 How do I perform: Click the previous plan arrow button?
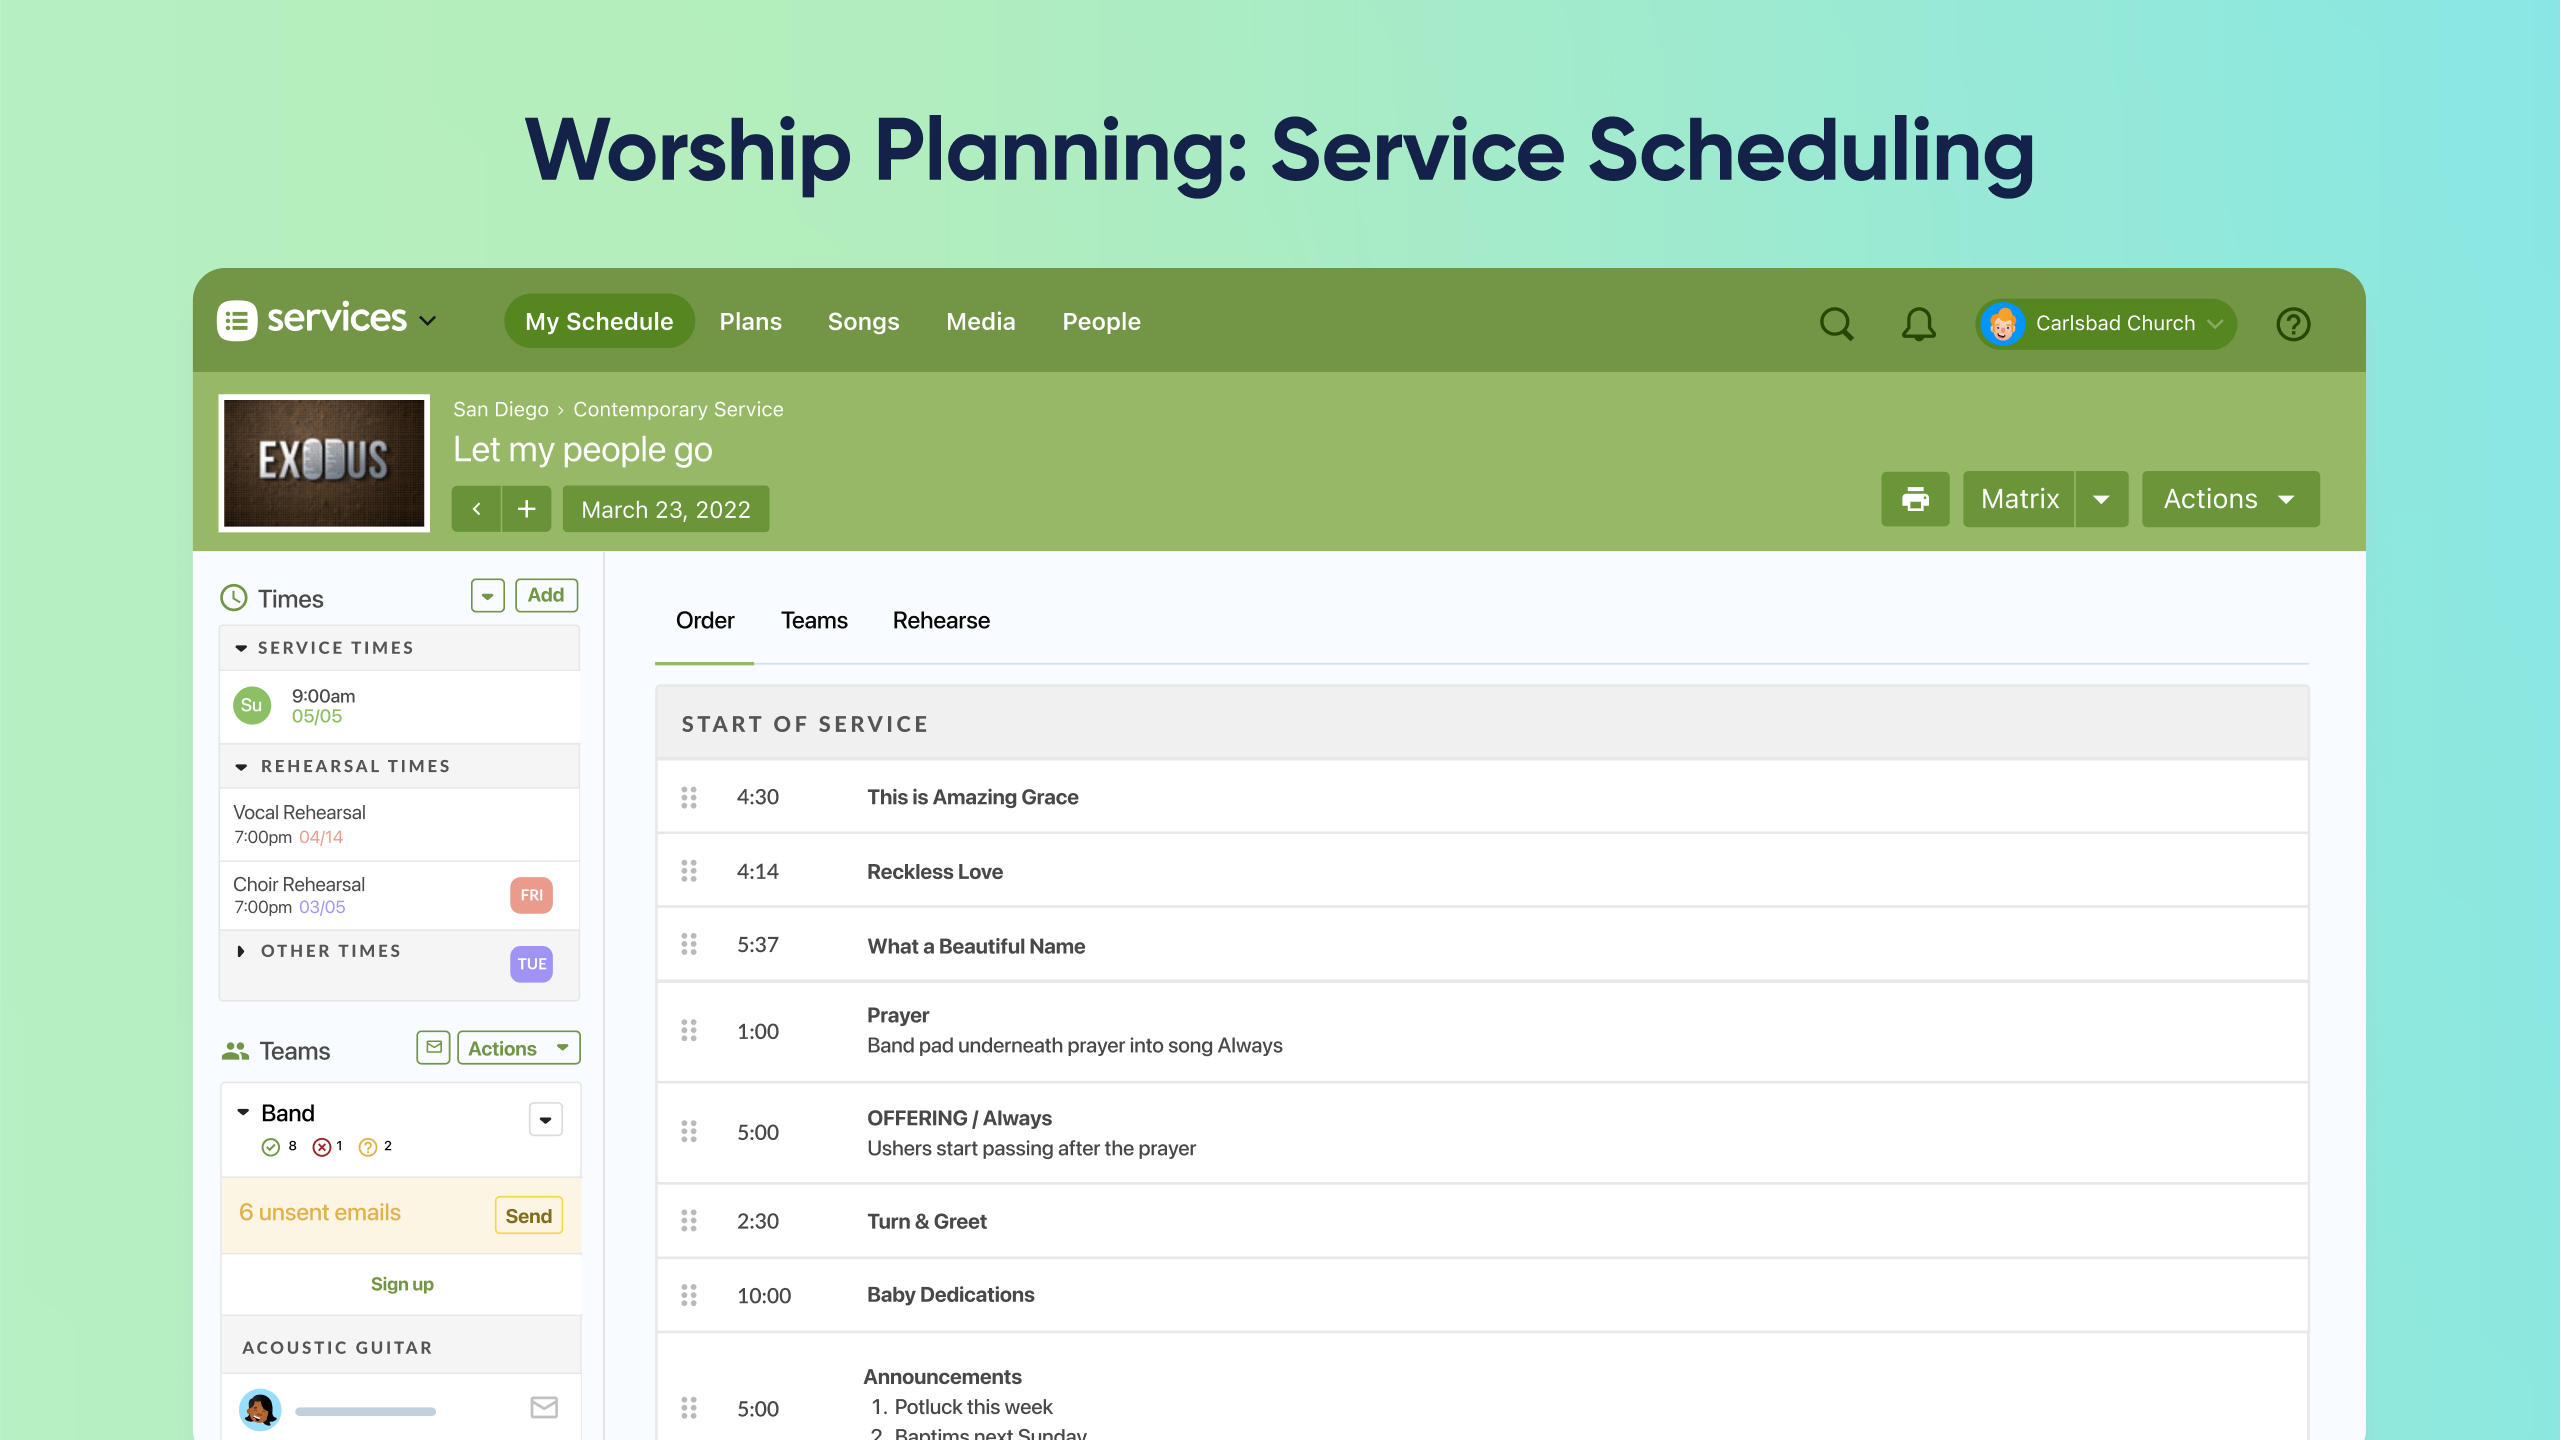point(476,508)
